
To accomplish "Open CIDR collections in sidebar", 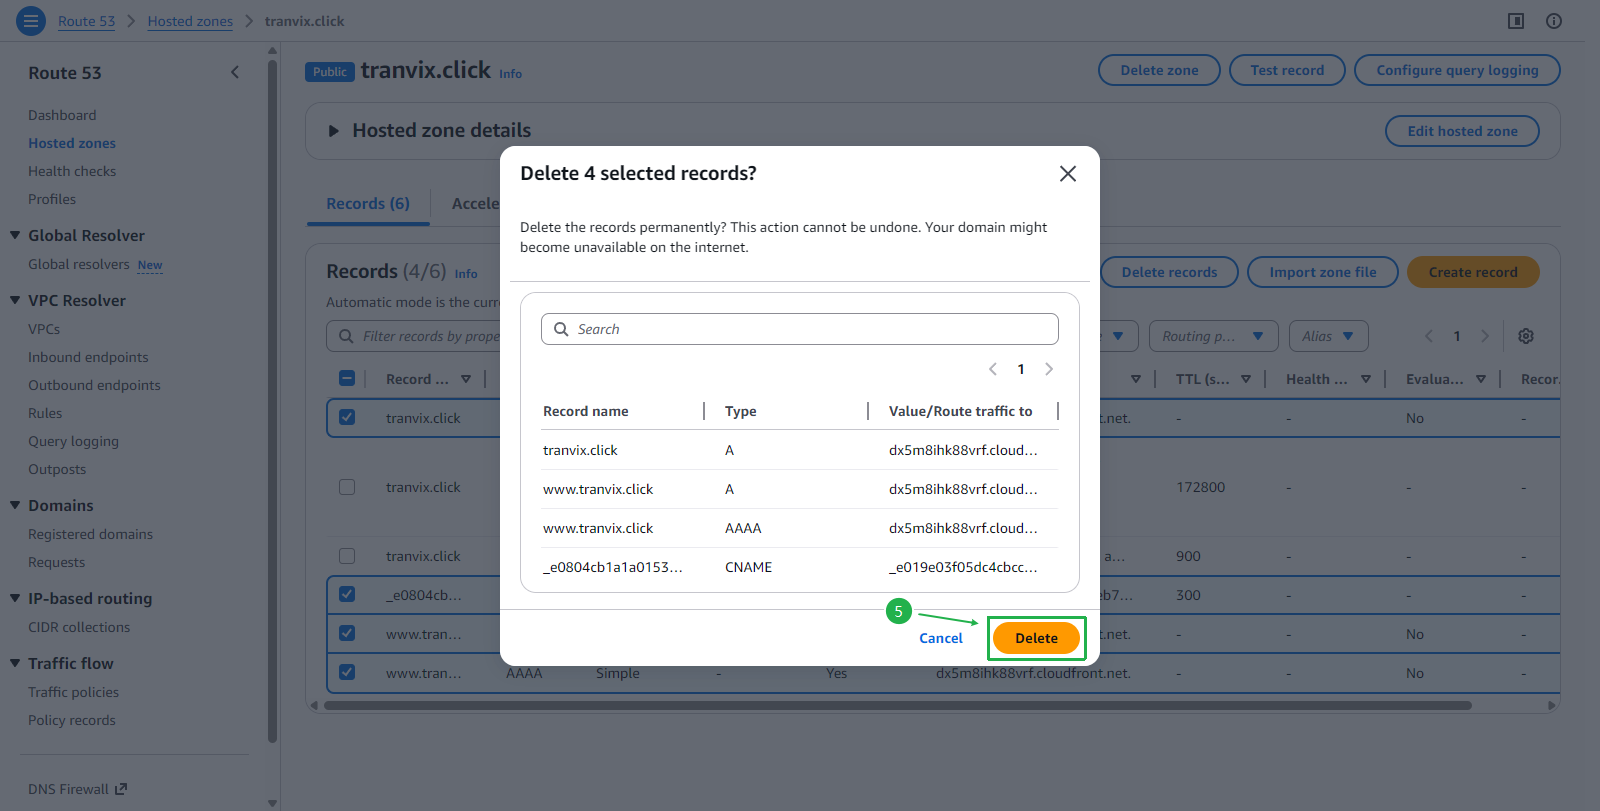I will [79, 627].
